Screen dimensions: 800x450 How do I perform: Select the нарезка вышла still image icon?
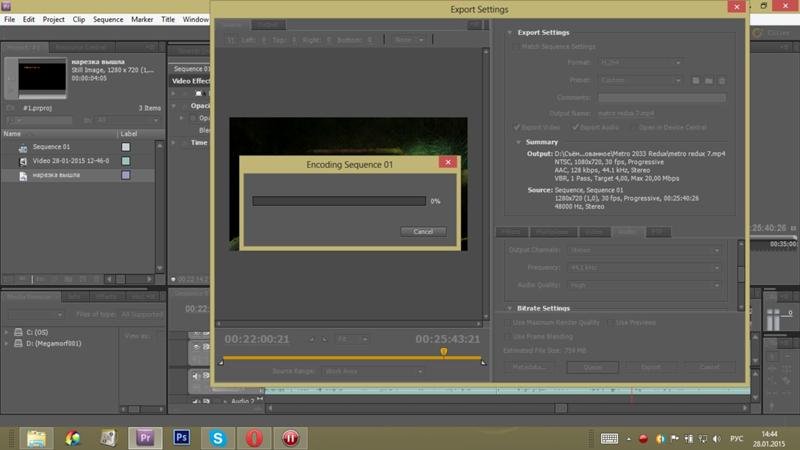23,176
